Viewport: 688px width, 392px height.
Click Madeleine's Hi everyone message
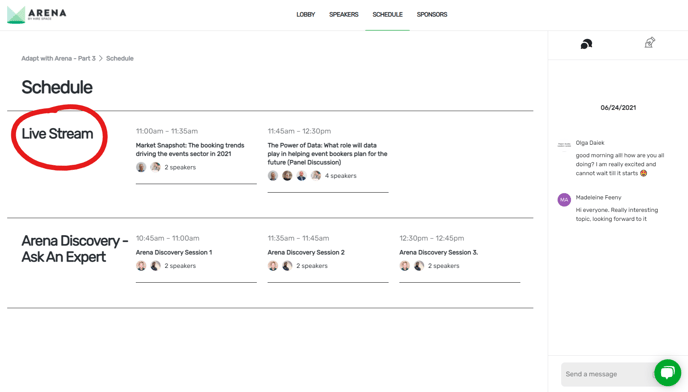[x=616, y=214]
